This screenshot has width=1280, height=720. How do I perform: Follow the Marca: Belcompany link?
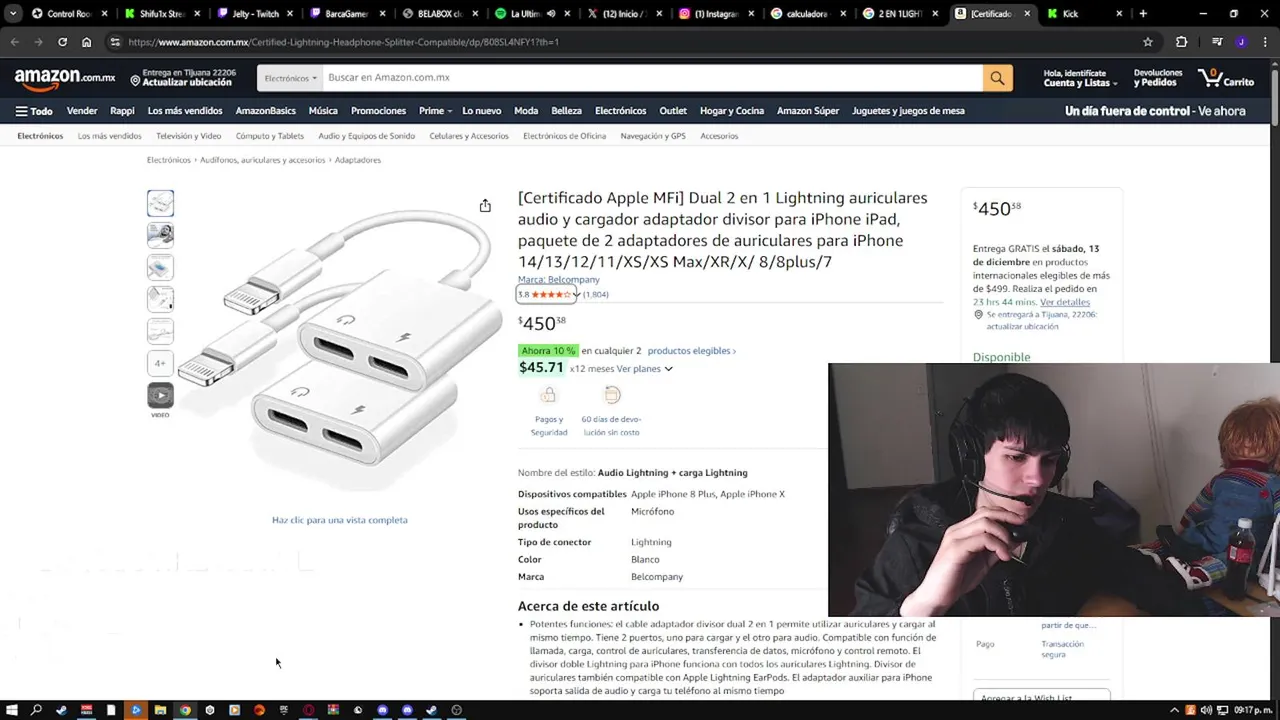pyautogui.click(x=559, y=280)
